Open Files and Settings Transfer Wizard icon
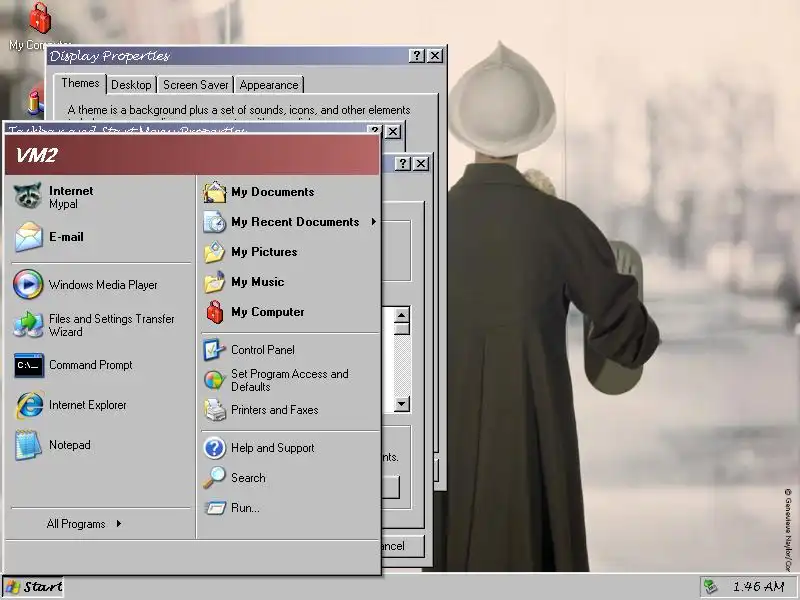Viewport: 800px width, 600px height. [x=28, y=325]
